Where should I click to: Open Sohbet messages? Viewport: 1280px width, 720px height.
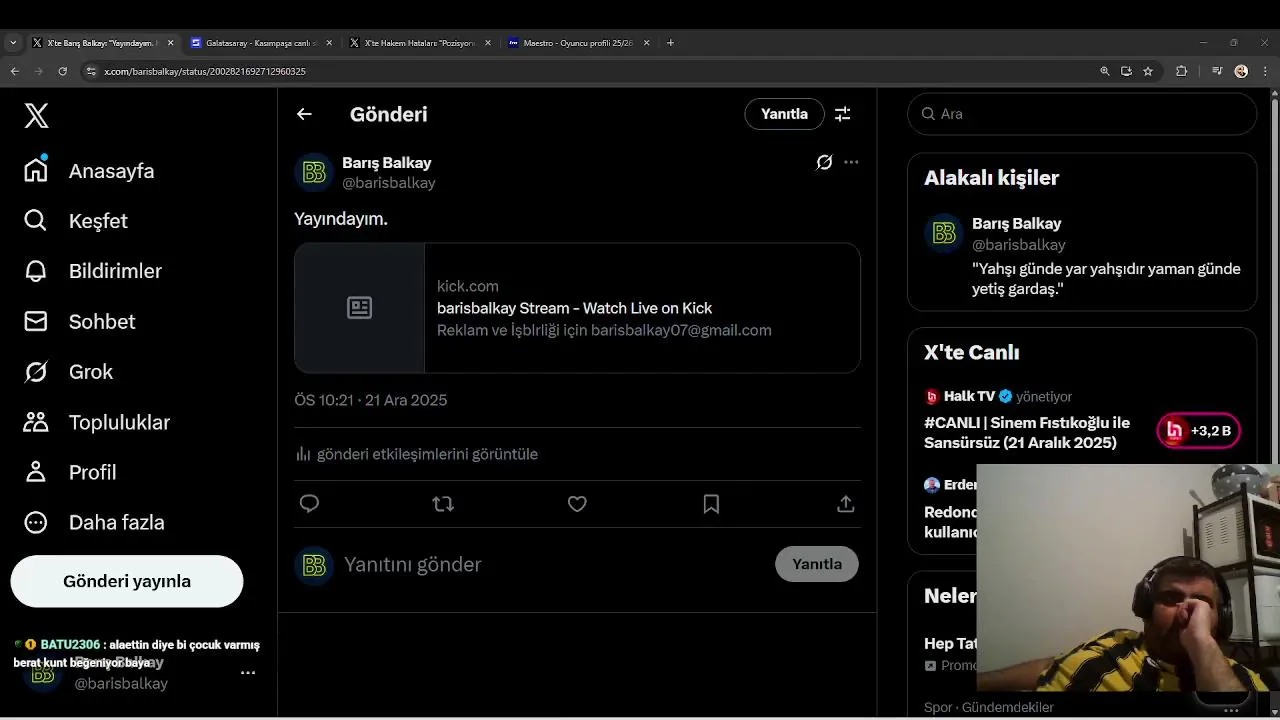pyautogui.click(x=79, y=321)
